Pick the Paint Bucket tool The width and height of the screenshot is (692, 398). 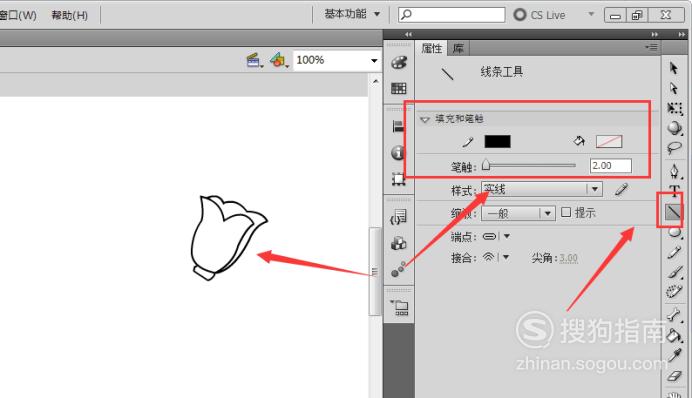[x=674, y=335]
